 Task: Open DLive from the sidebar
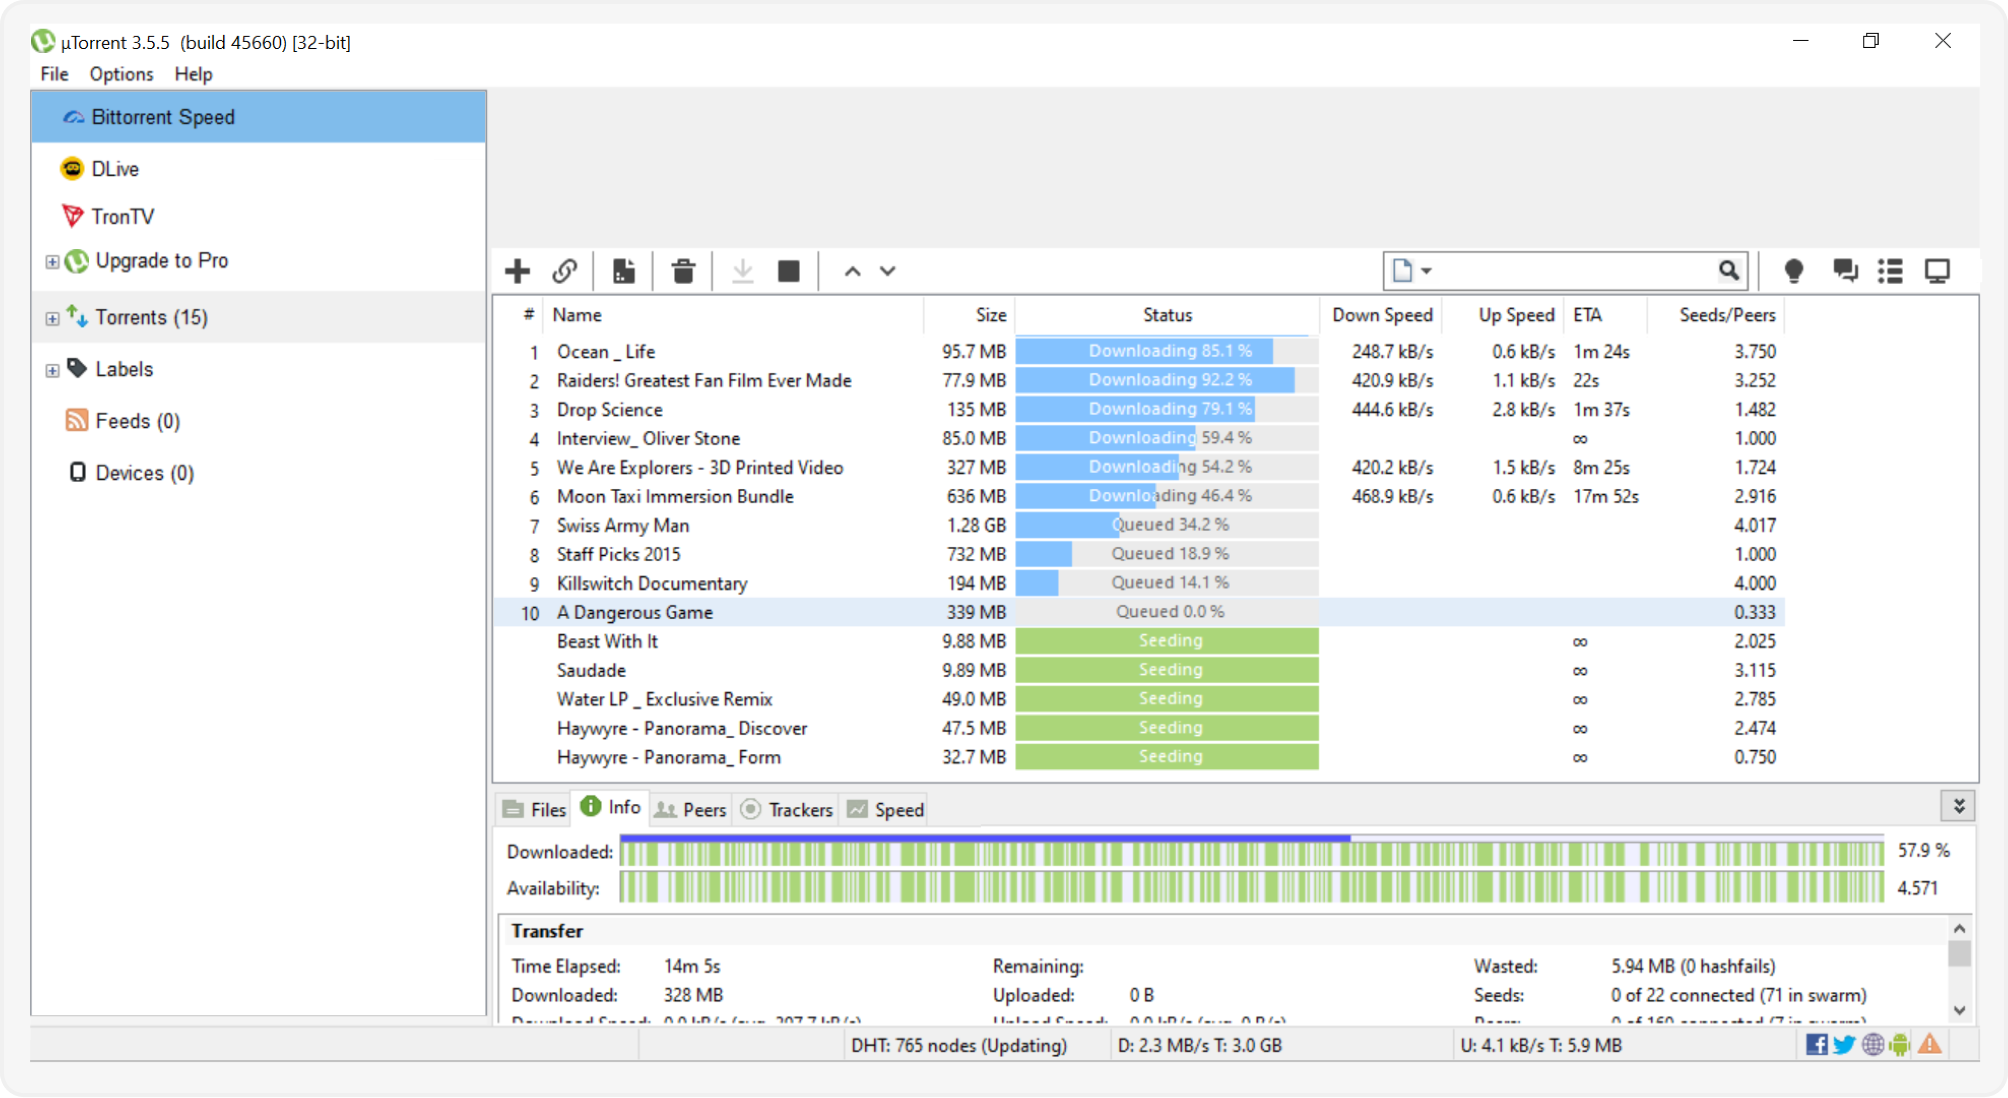point(116,168)
